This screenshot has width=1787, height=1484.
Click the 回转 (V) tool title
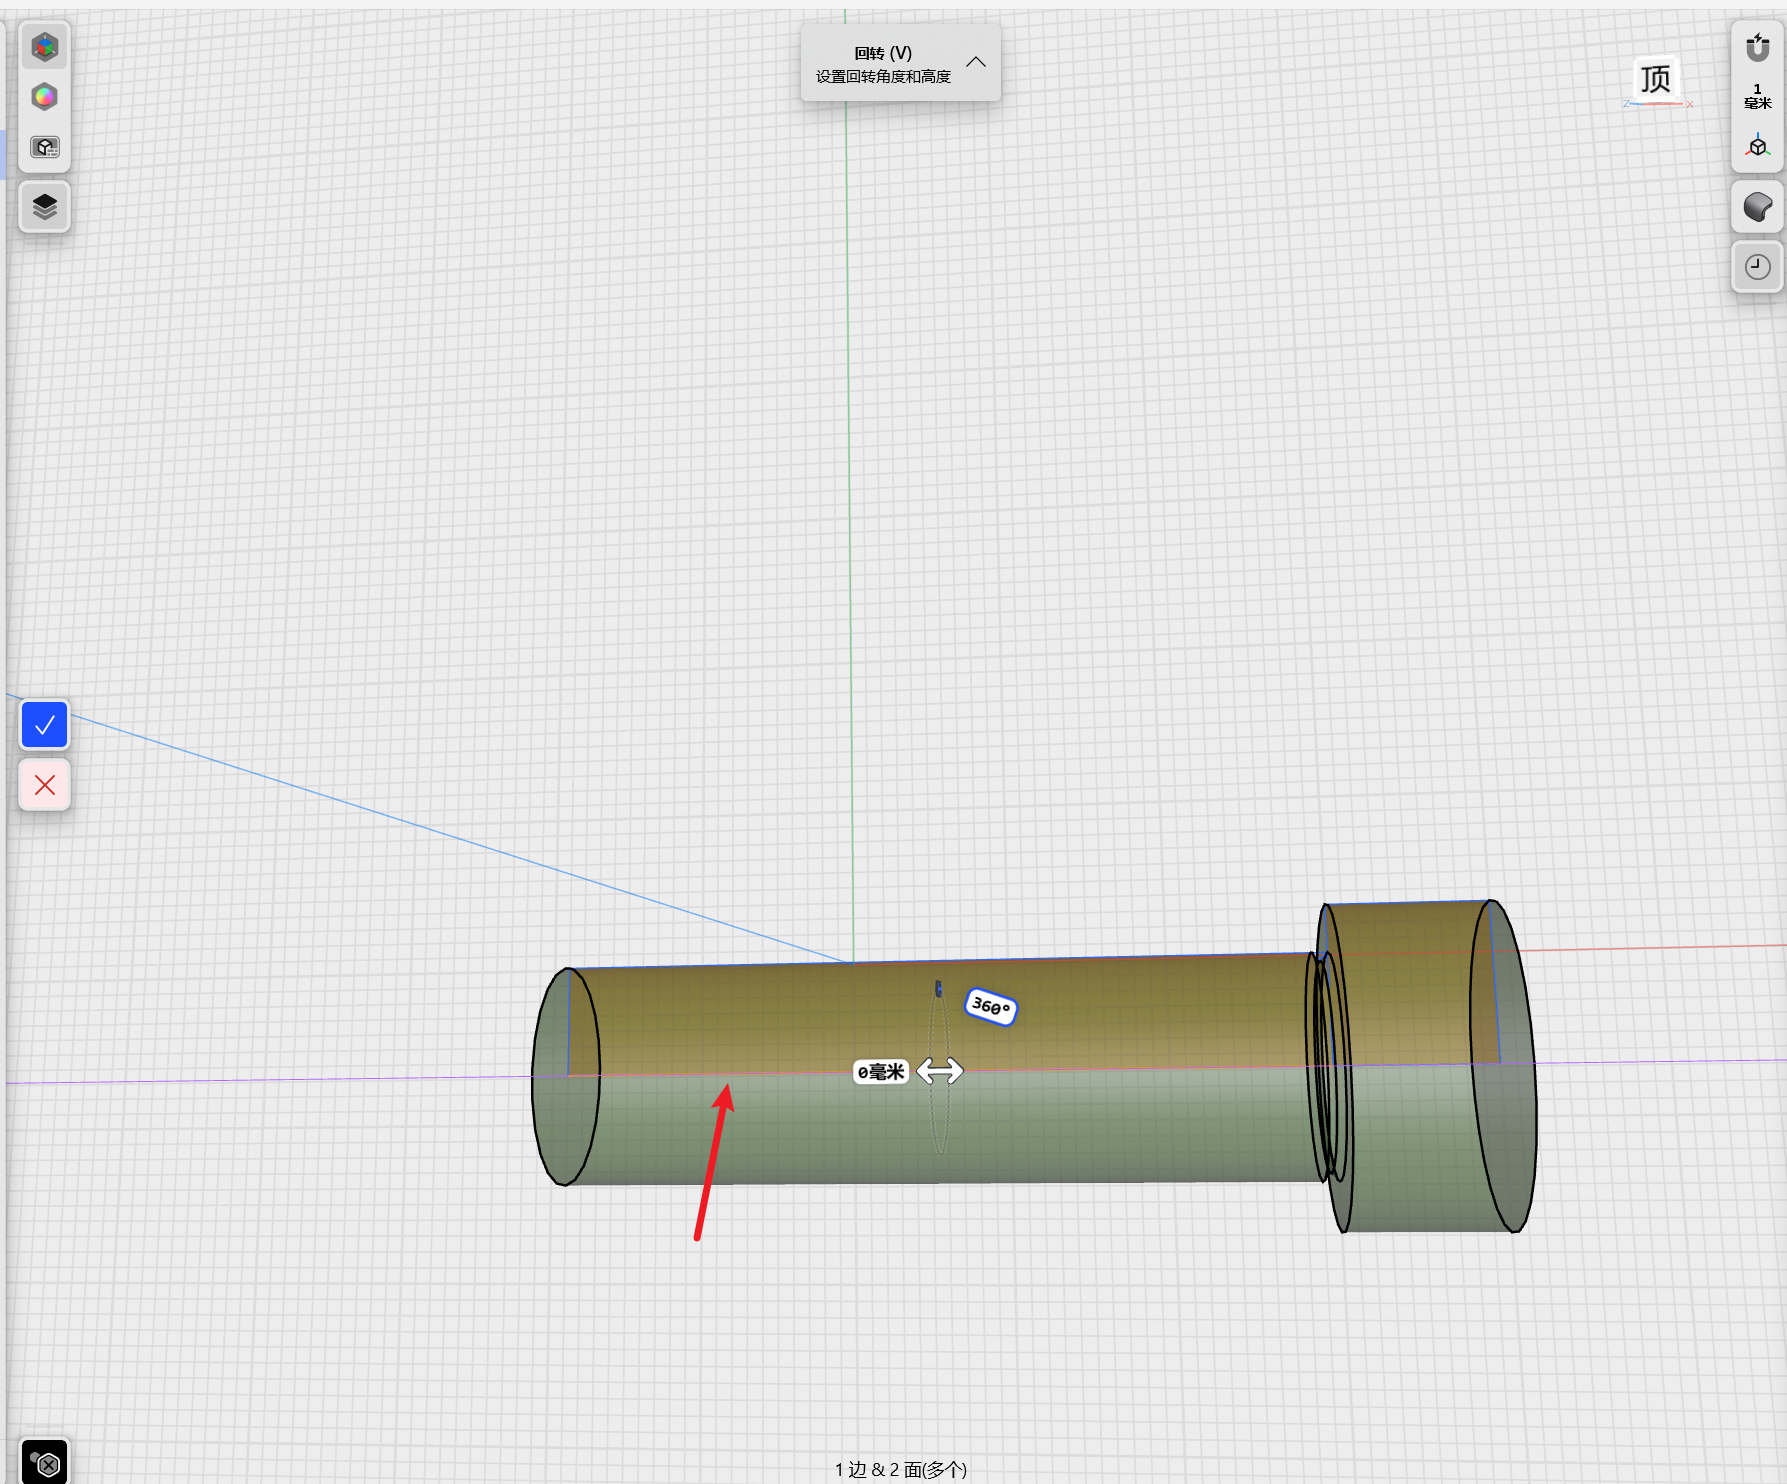click(x=883, y=53)
